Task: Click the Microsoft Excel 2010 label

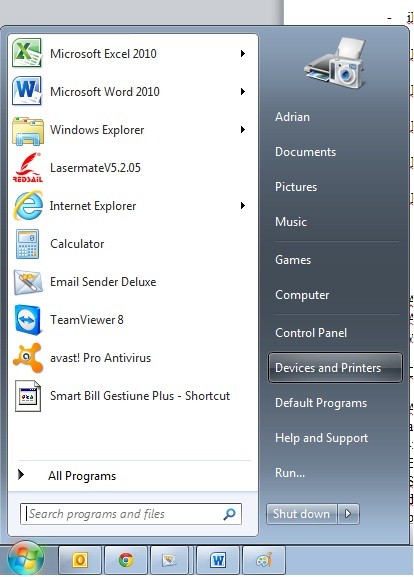Action: (103, 54)
